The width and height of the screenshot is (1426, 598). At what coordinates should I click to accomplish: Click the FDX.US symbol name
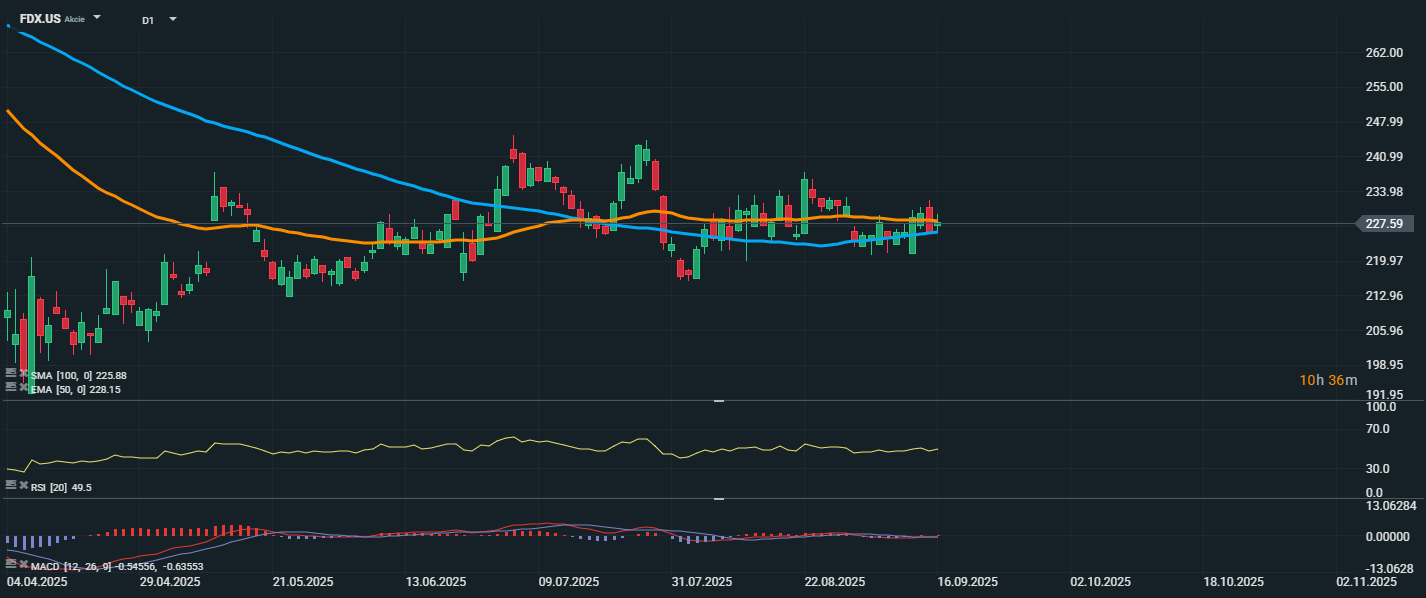click(40, 18)
